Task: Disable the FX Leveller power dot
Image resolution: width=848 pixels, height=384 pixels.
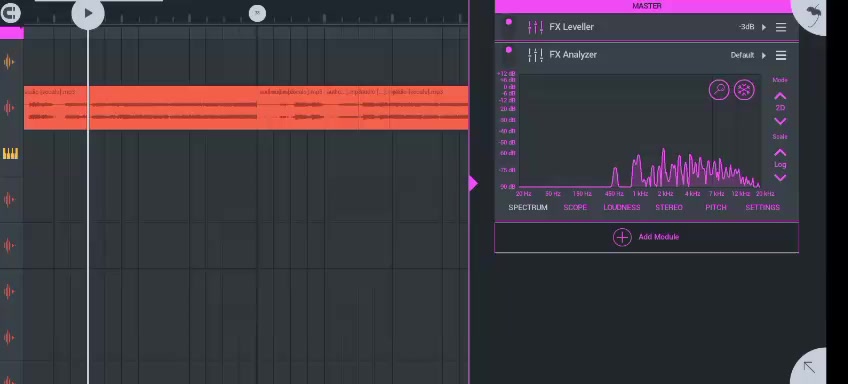Action: [x=508, y=22]
